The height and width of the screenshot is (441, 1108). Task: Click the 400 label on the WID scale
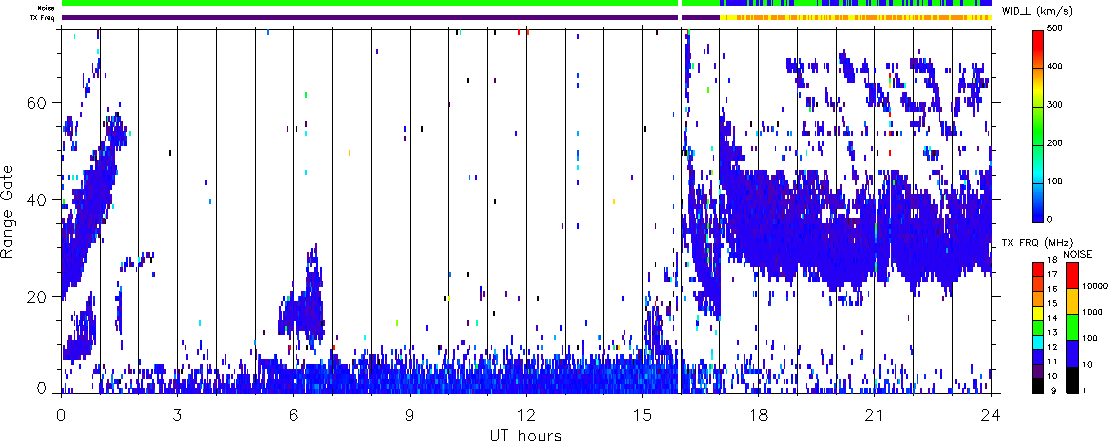click(1056, 68)
